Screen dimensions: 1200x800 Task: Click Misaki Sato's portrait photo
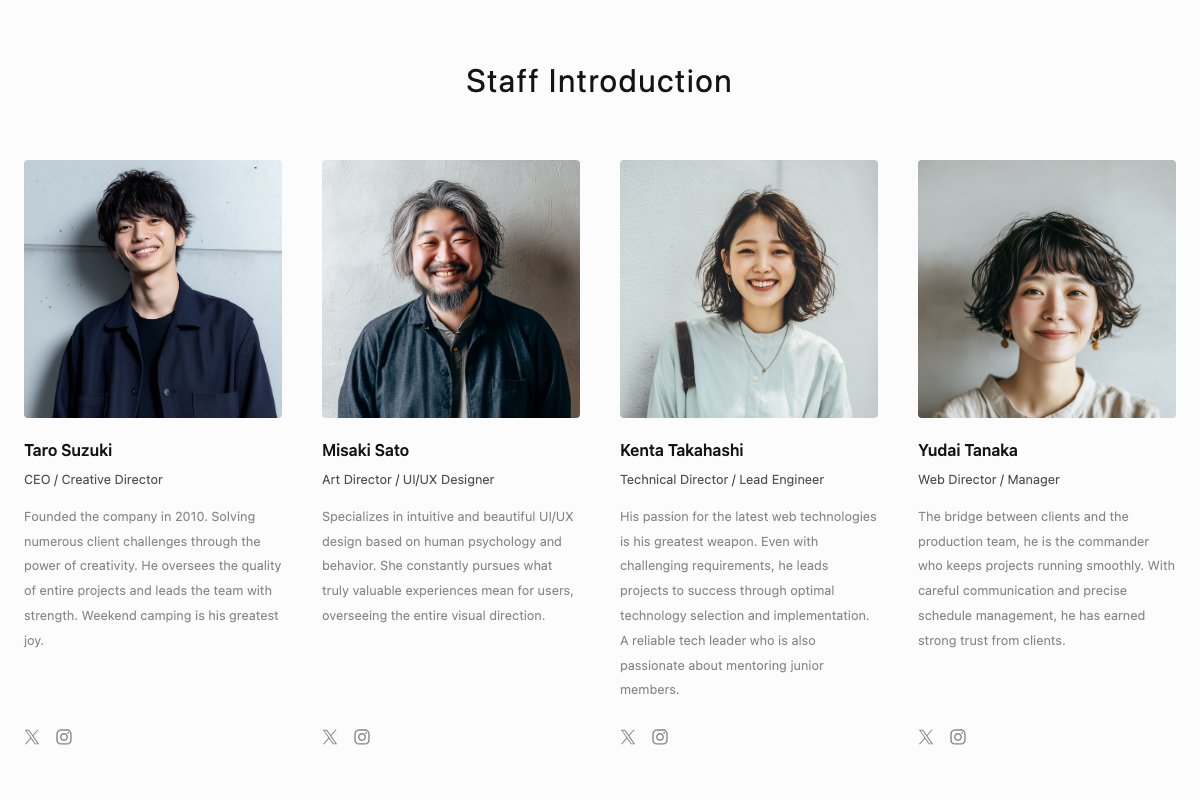coord(451,289)
